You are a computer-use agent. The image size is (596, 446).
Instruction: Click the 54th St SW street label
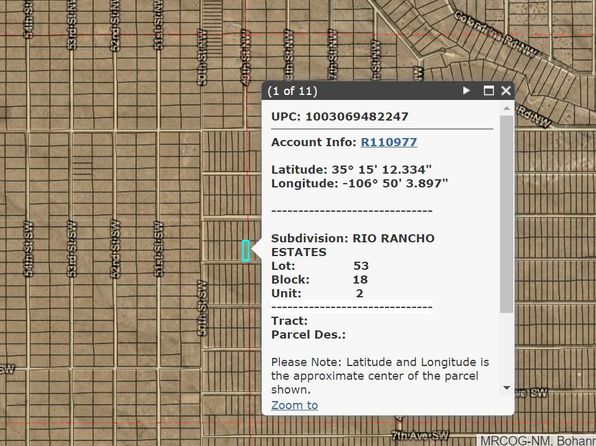point(29,249)
